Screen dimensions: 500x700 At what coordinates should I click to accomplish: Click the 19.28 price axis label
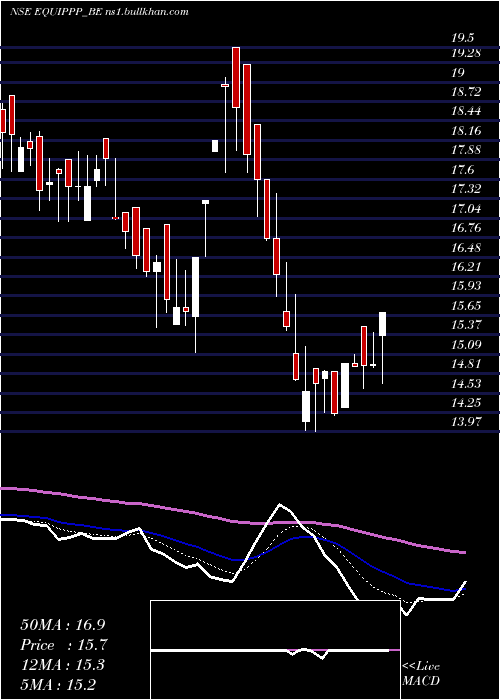point(466,53)
